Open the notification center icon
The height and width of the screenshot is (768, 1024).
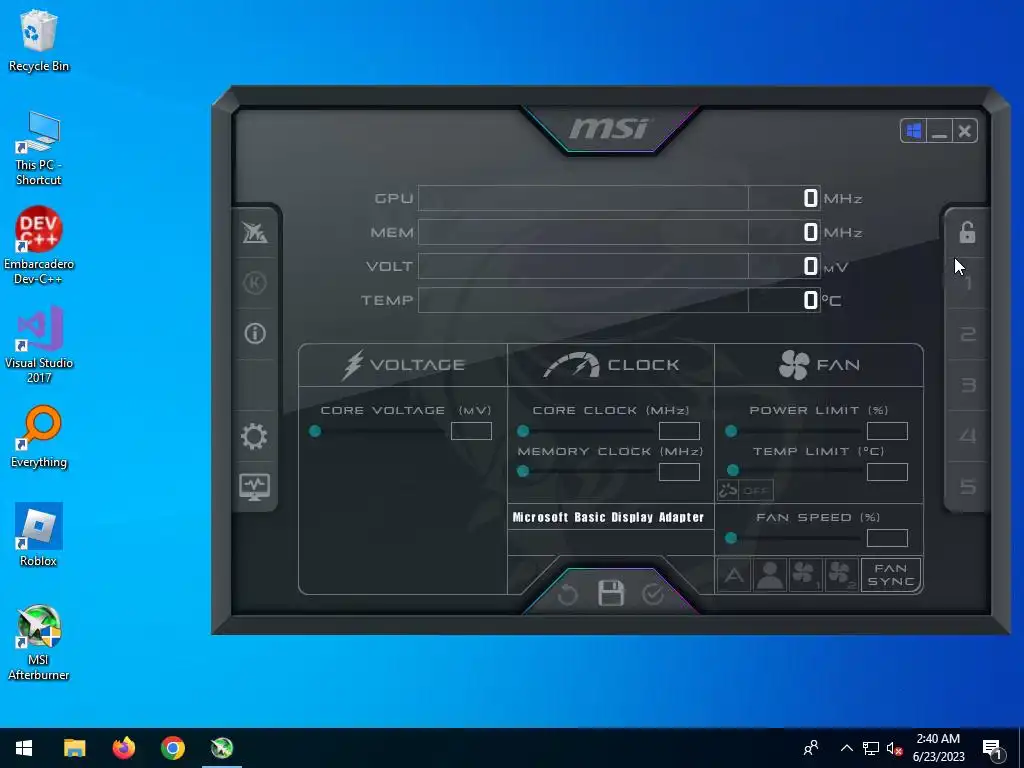(x=992, y=749)
